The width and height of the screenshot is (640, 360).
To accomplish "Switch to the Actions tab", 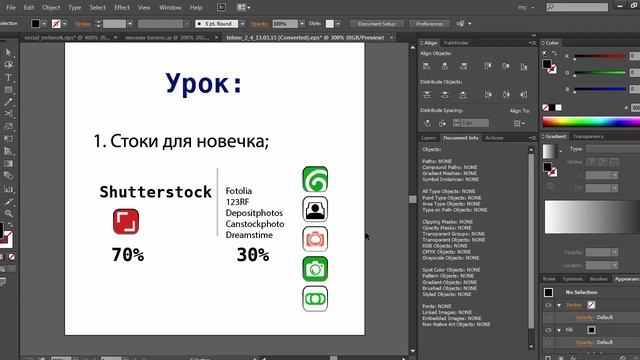I will coord(494,138).
